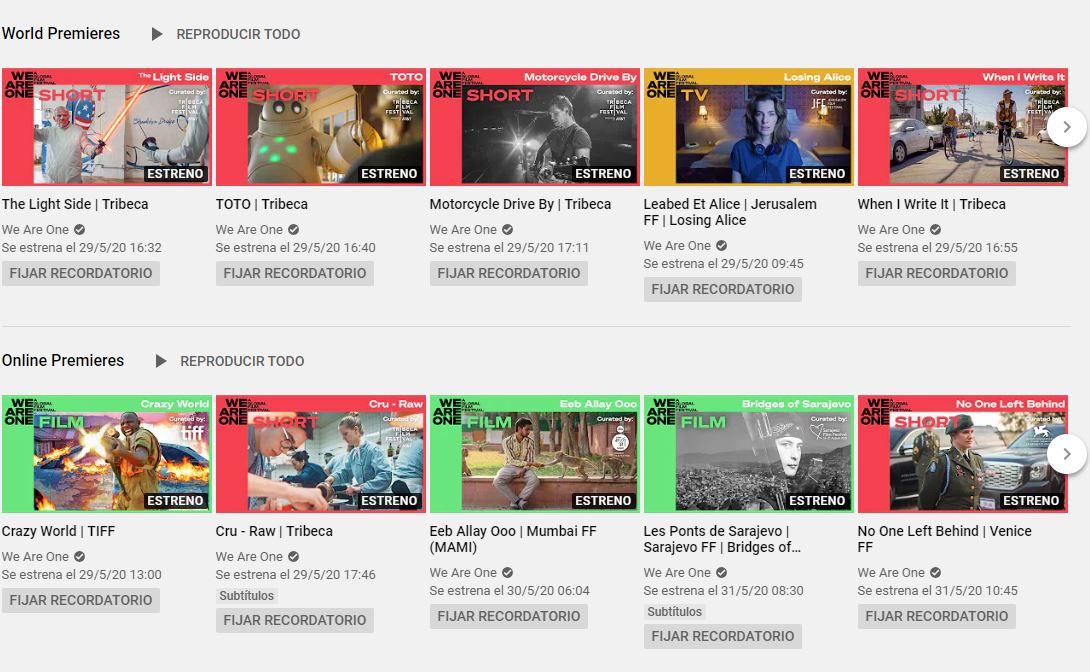Click next arrow in Online Premieres row
The image size is (1090, 672).
point(1066,454)
